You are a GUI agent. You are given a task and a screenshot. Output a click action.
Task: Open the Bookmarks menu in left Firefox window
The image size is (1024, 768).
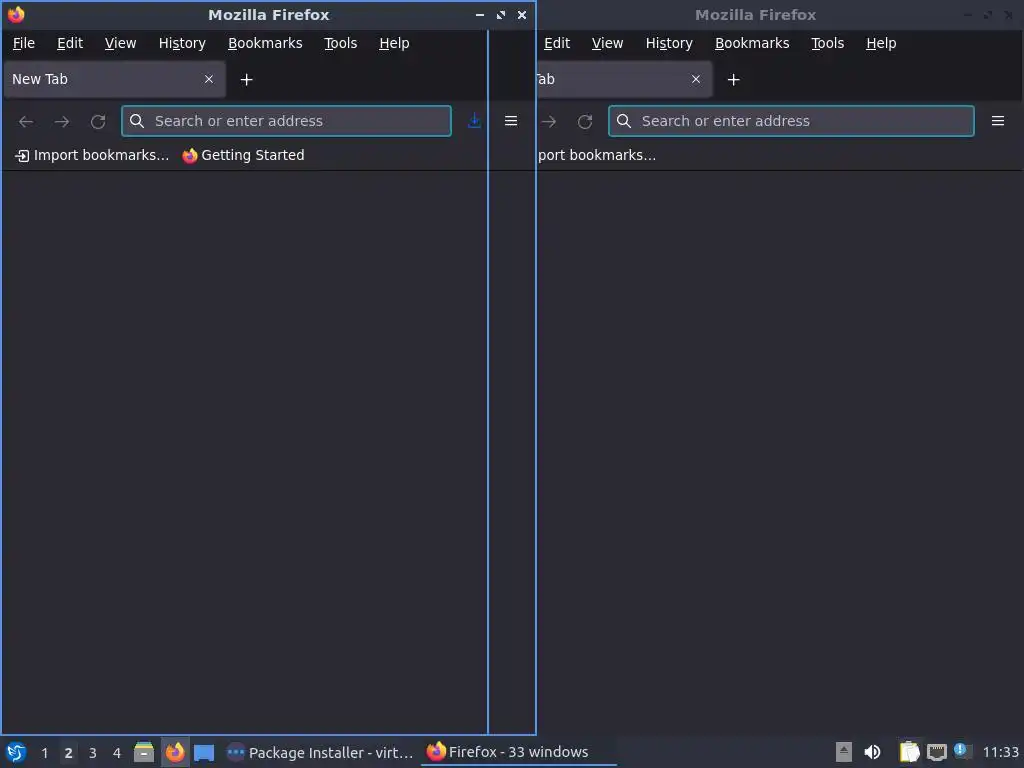[265, 43]
